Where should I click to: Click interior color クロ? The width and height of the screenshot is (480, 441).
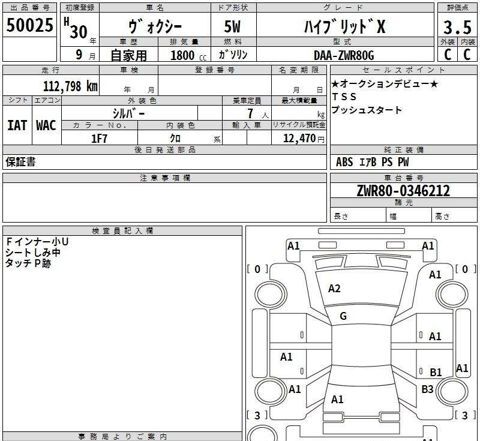pyautogui.click(x=175, y=138)
